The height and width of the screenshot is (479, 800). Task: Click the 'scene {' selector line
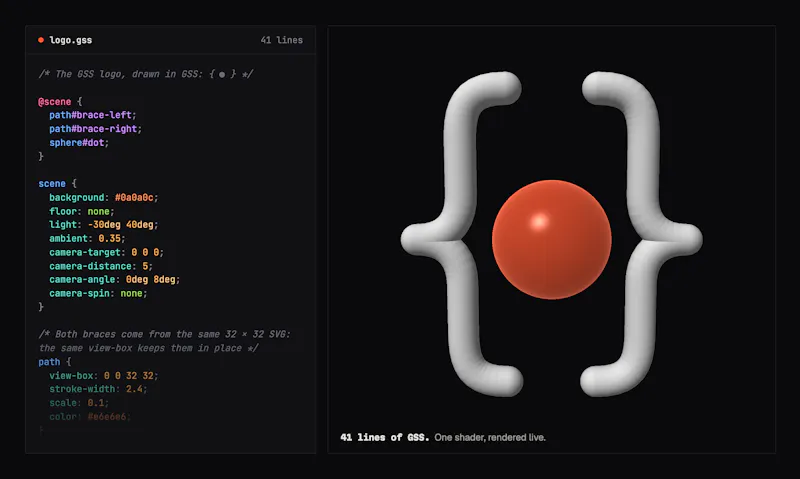point(58,184)
